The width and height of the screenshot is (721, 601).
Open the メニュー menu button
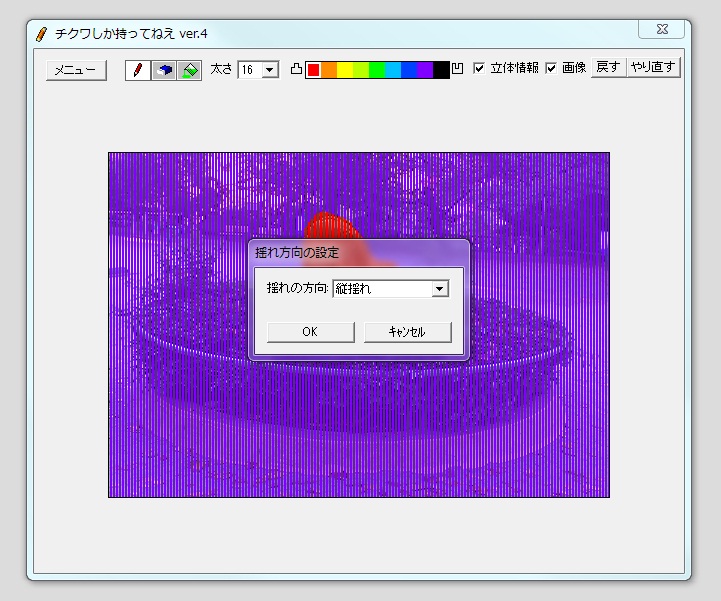[76, 70]
